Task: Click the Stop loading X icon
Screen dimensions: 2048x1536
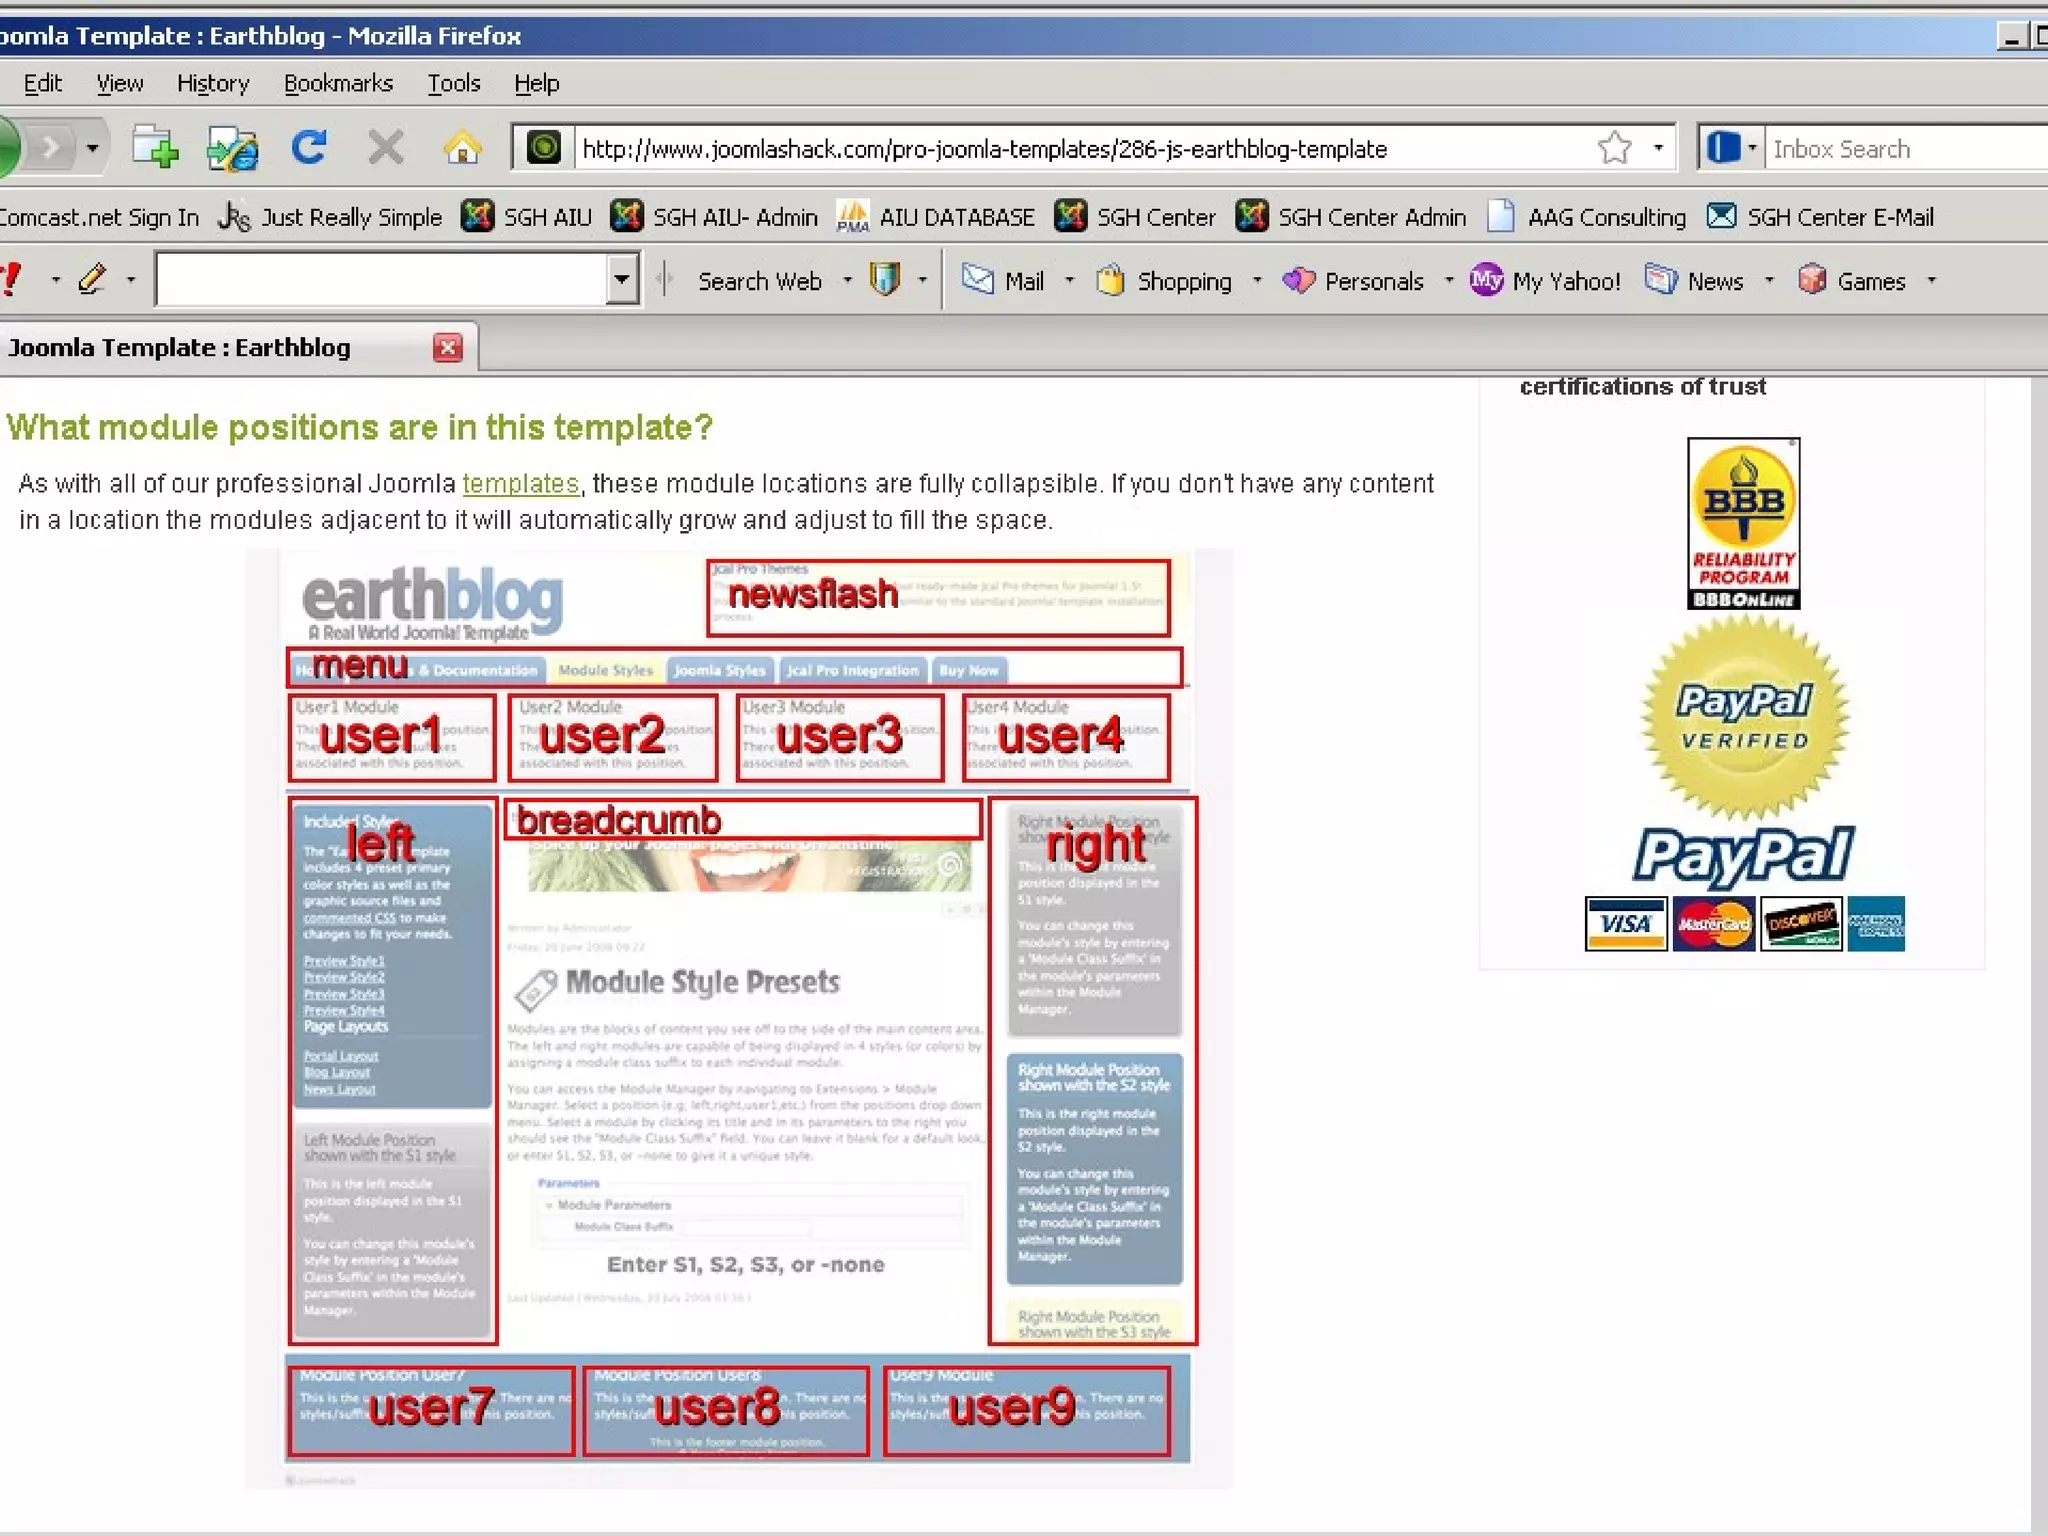Action: coord(385,148)
